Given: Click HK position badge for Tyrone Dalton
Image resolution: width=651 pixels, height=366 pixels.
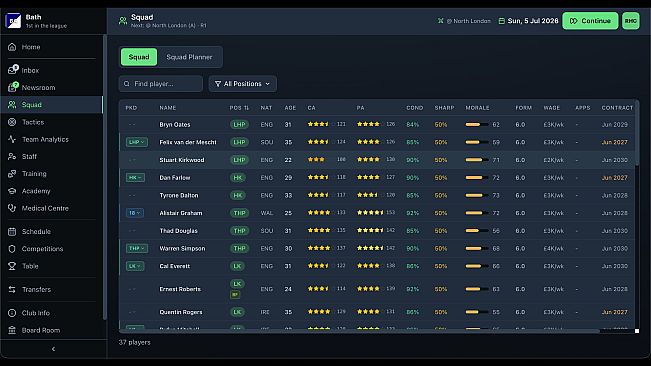Looking at the screenshot, I should 237,195.
